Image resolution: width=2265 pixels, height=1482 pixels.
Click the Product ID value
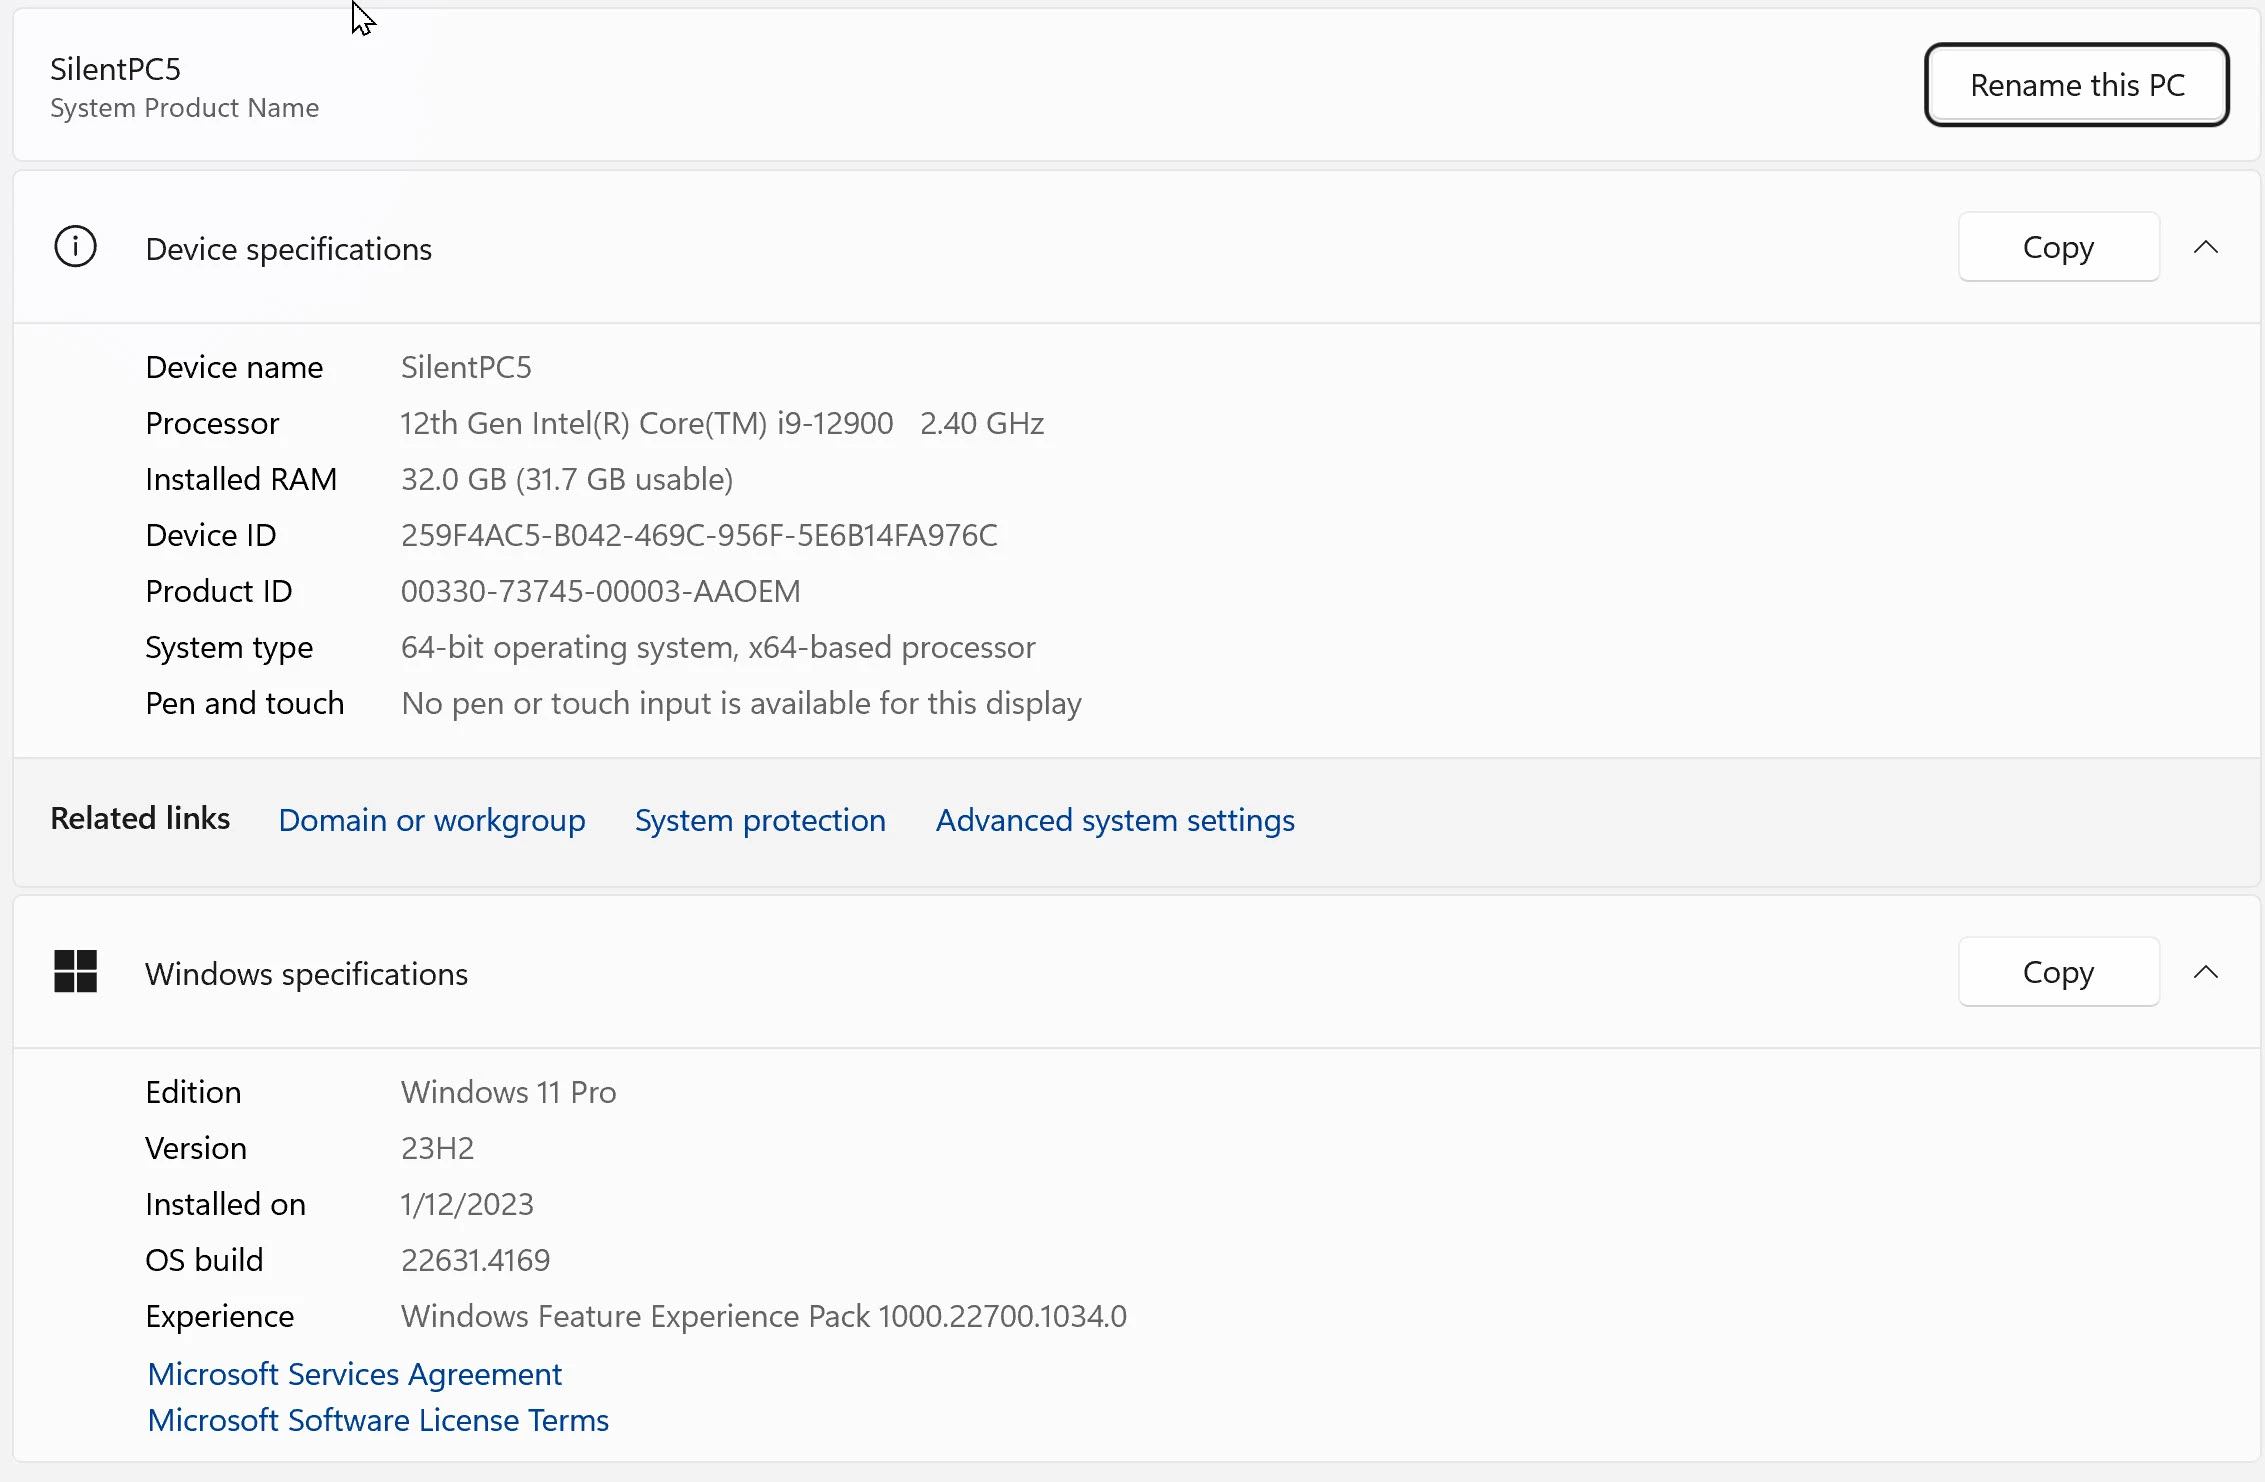click(x=600, y=591)
